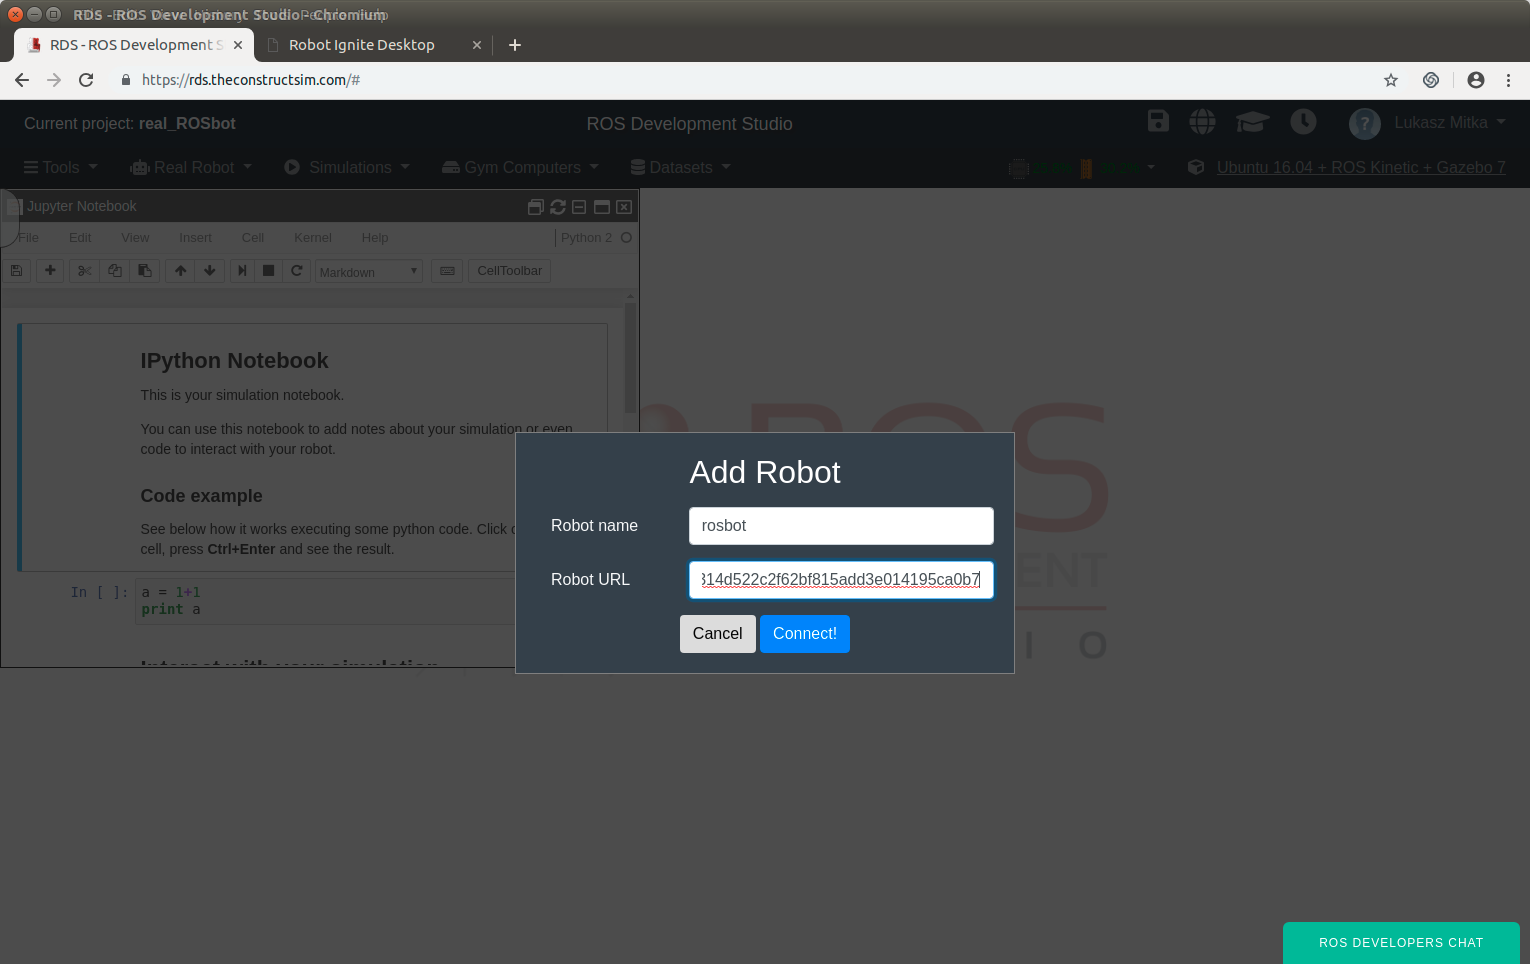Screen dimensions: 1530x964
Task: Reload the current page
Action: pos(86,80)
